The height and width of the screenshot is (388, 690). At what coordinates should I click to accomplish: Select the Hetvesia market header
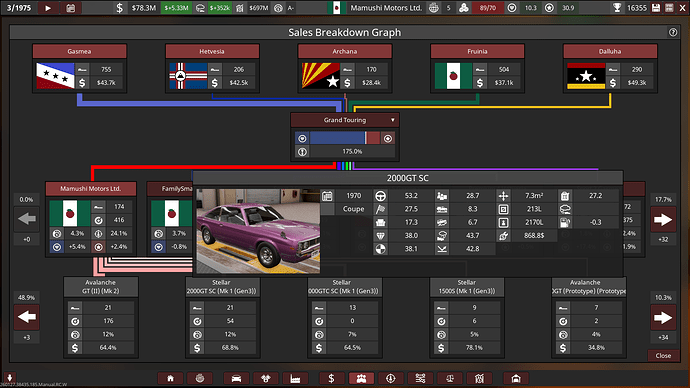(212, 51)
